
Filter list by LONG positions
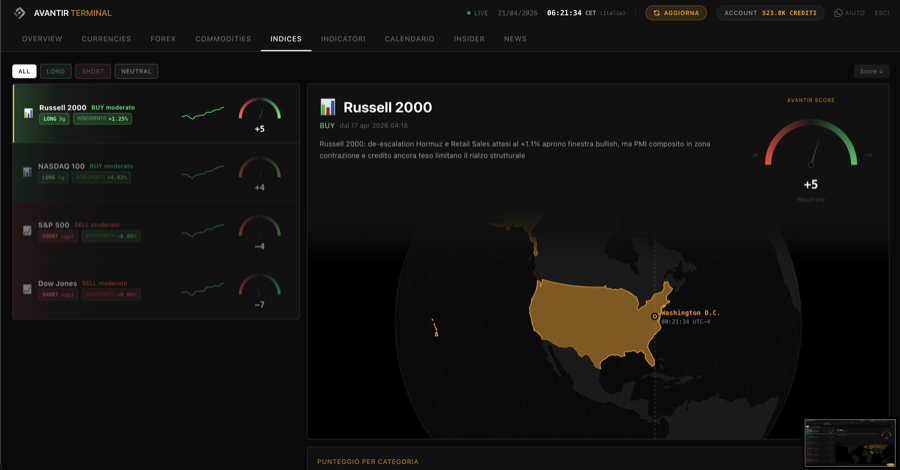pyautogui.click(x=56, y=71)
